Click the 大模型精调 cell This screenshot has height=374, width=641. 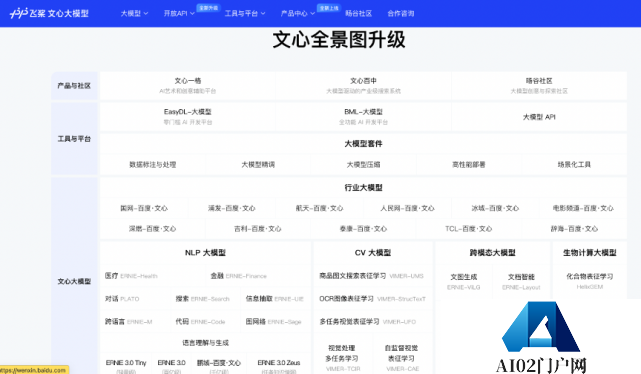[258, 165]
